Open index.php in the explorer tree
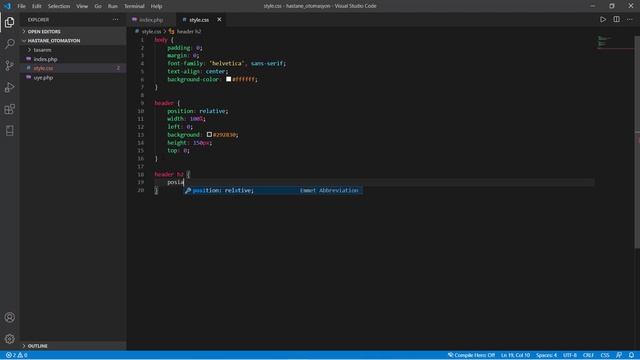This screenshot has height=360, width=640. click(x=73, y=59)
